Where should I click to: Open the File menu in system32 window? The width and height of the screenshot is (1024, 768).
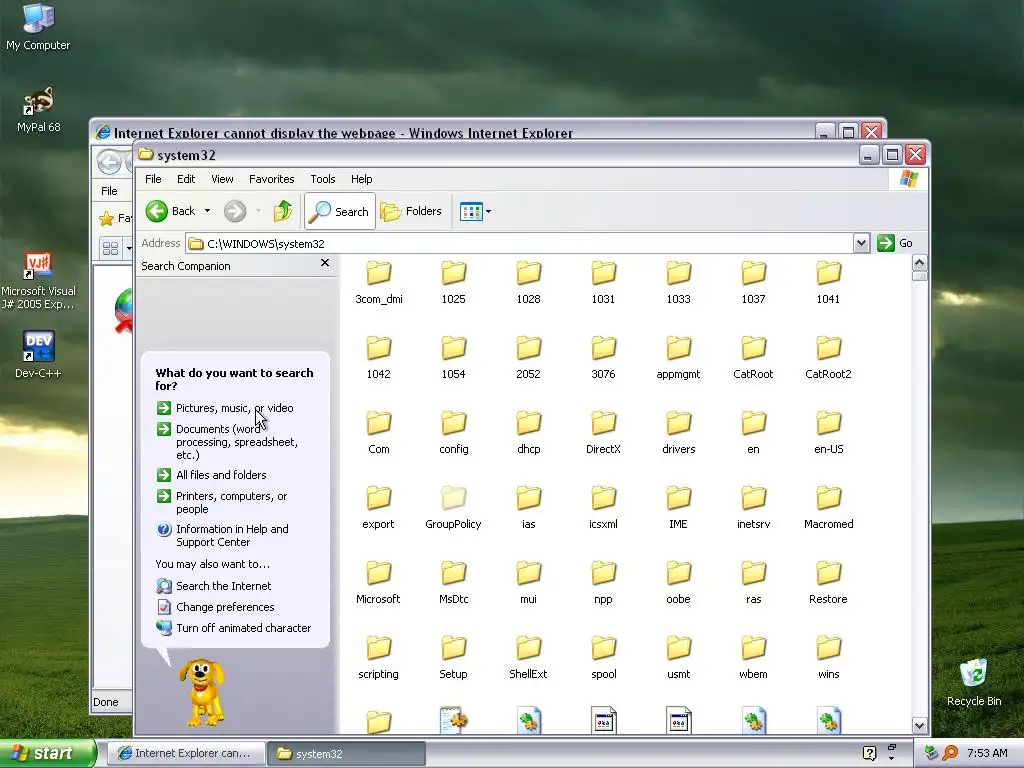pos(153,179)
